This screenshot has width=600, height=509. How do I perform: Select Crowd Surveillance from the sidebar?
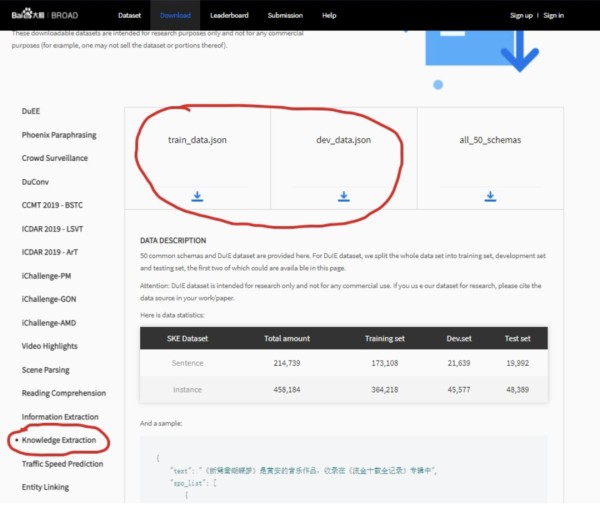tap(55, 158)
